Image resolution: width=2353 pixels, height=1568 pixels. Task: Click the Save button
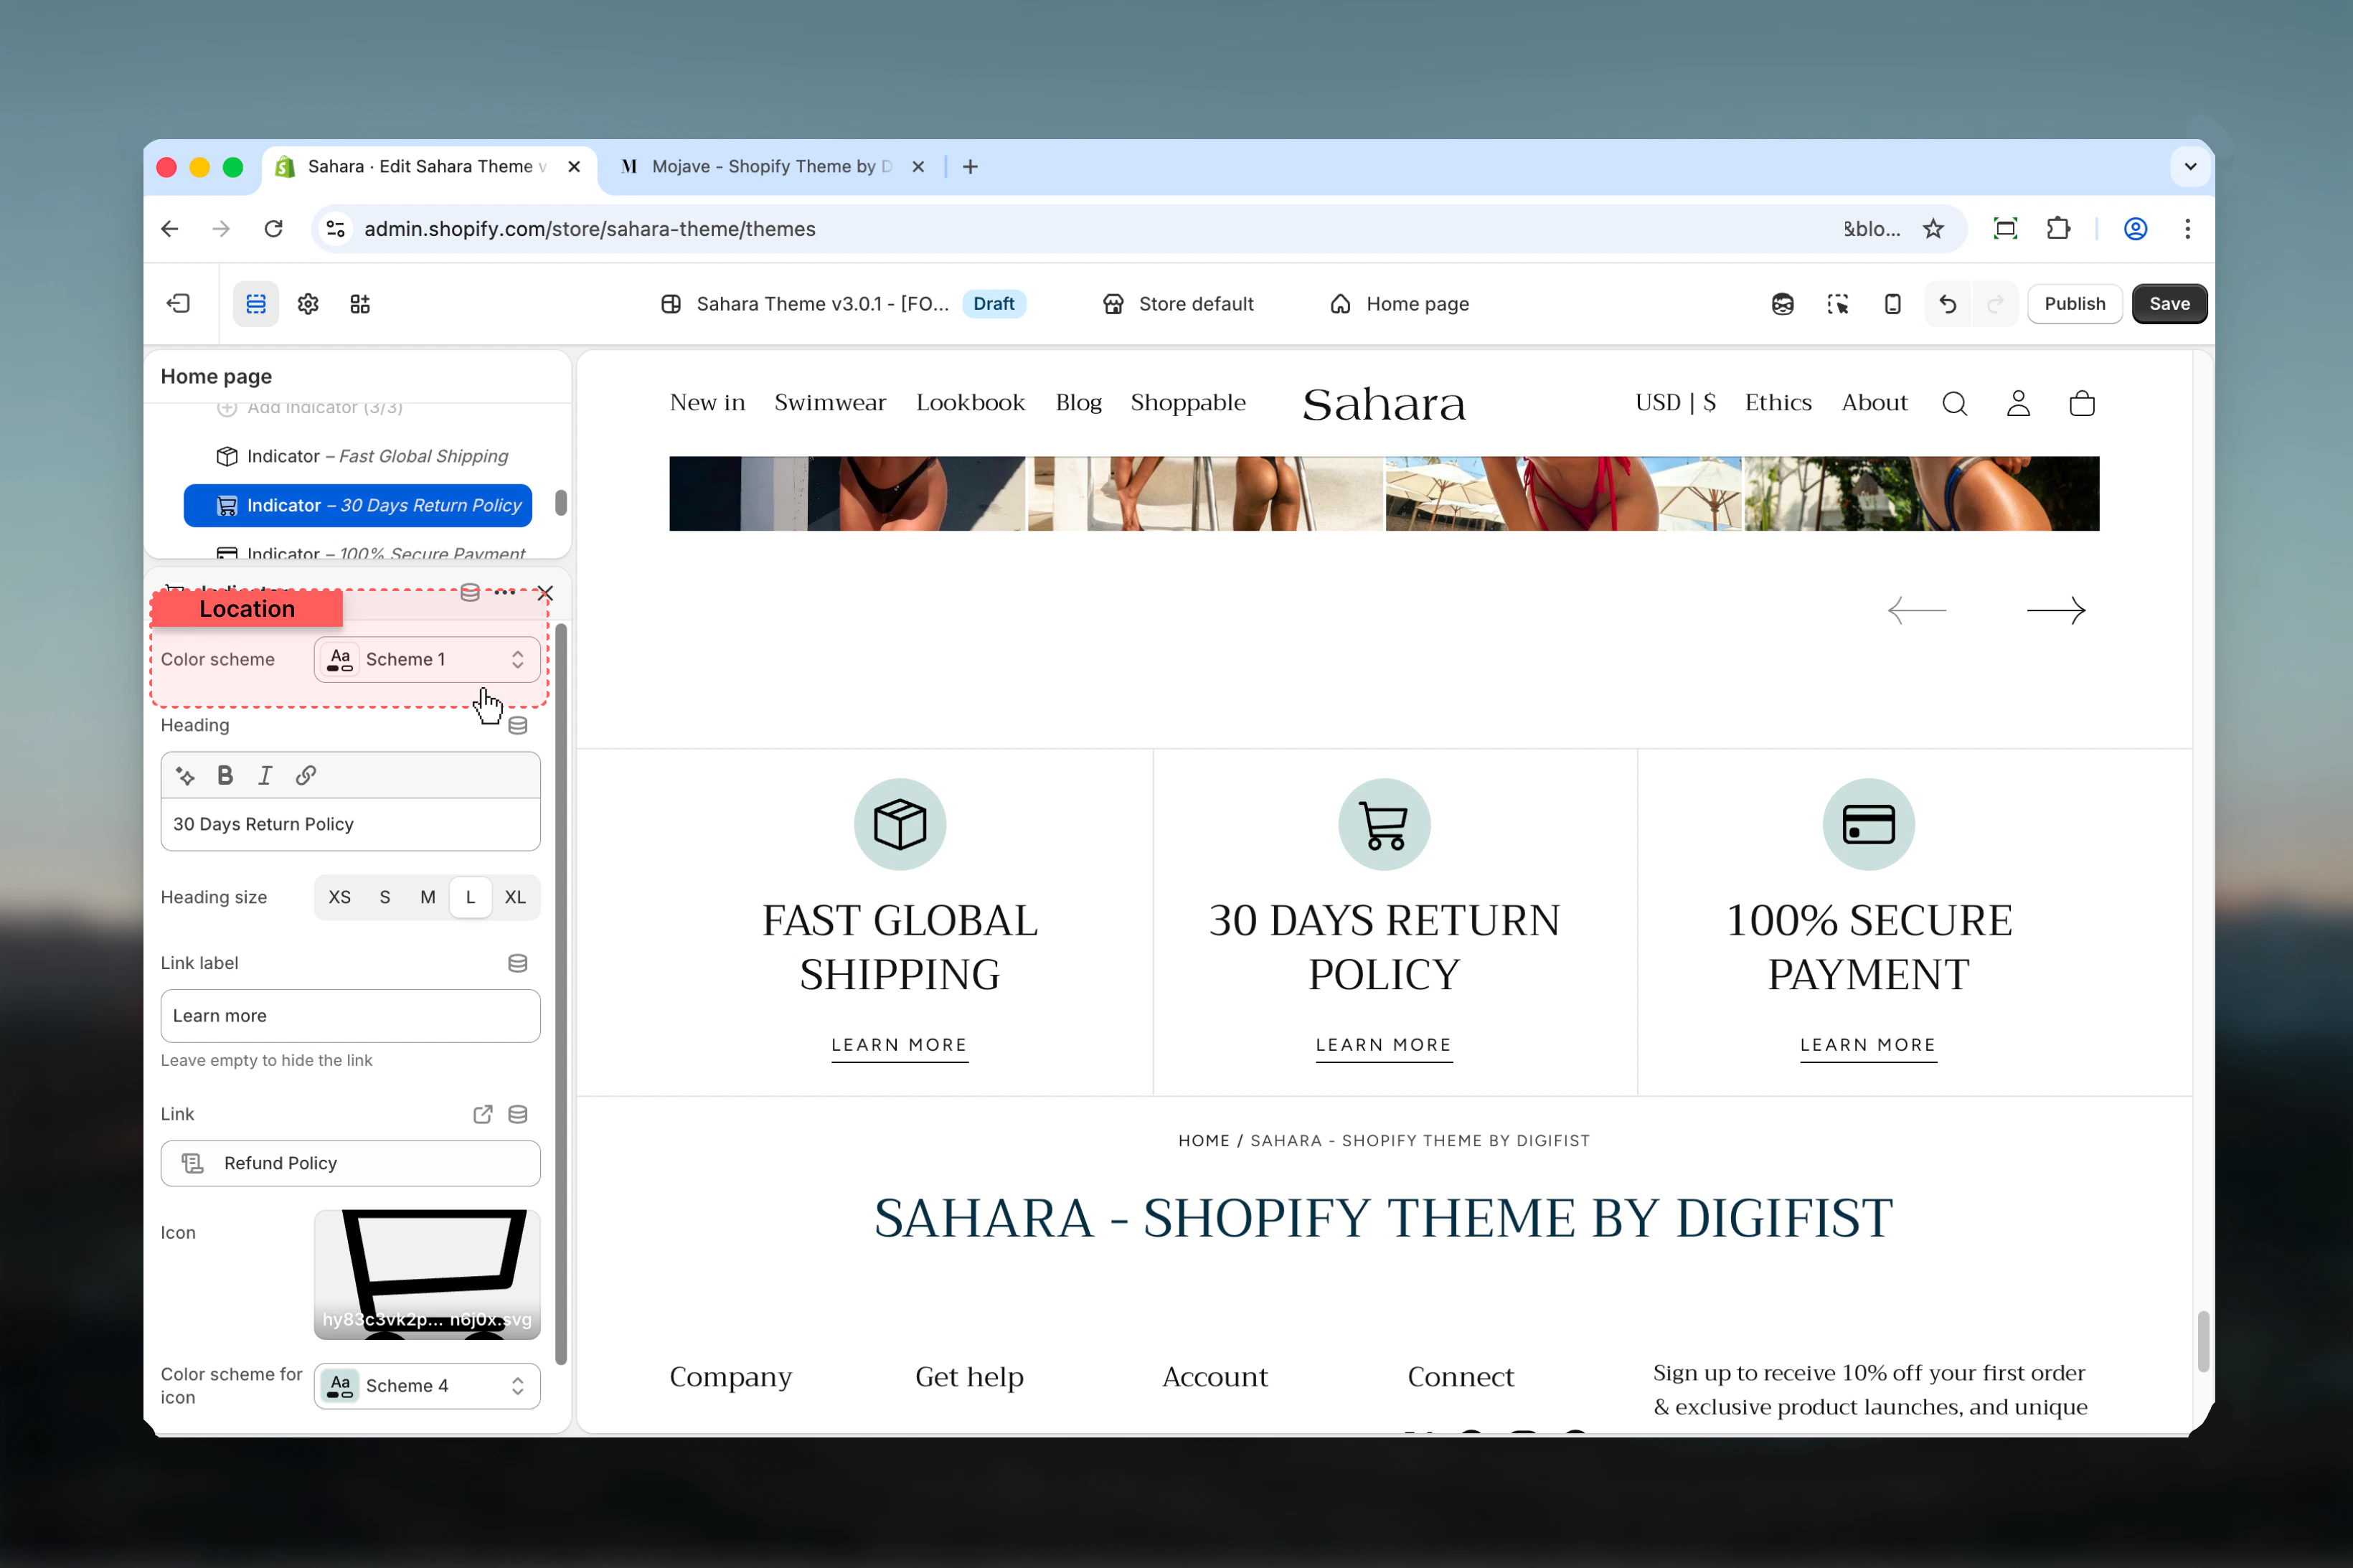[2169, 304]
